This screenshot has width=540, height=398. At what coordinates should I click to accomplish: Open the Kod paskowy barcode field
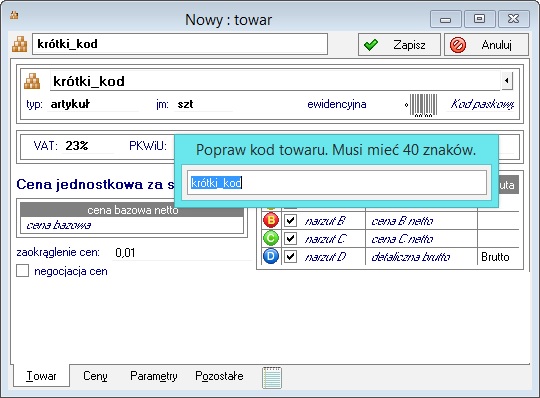(482, 104)
